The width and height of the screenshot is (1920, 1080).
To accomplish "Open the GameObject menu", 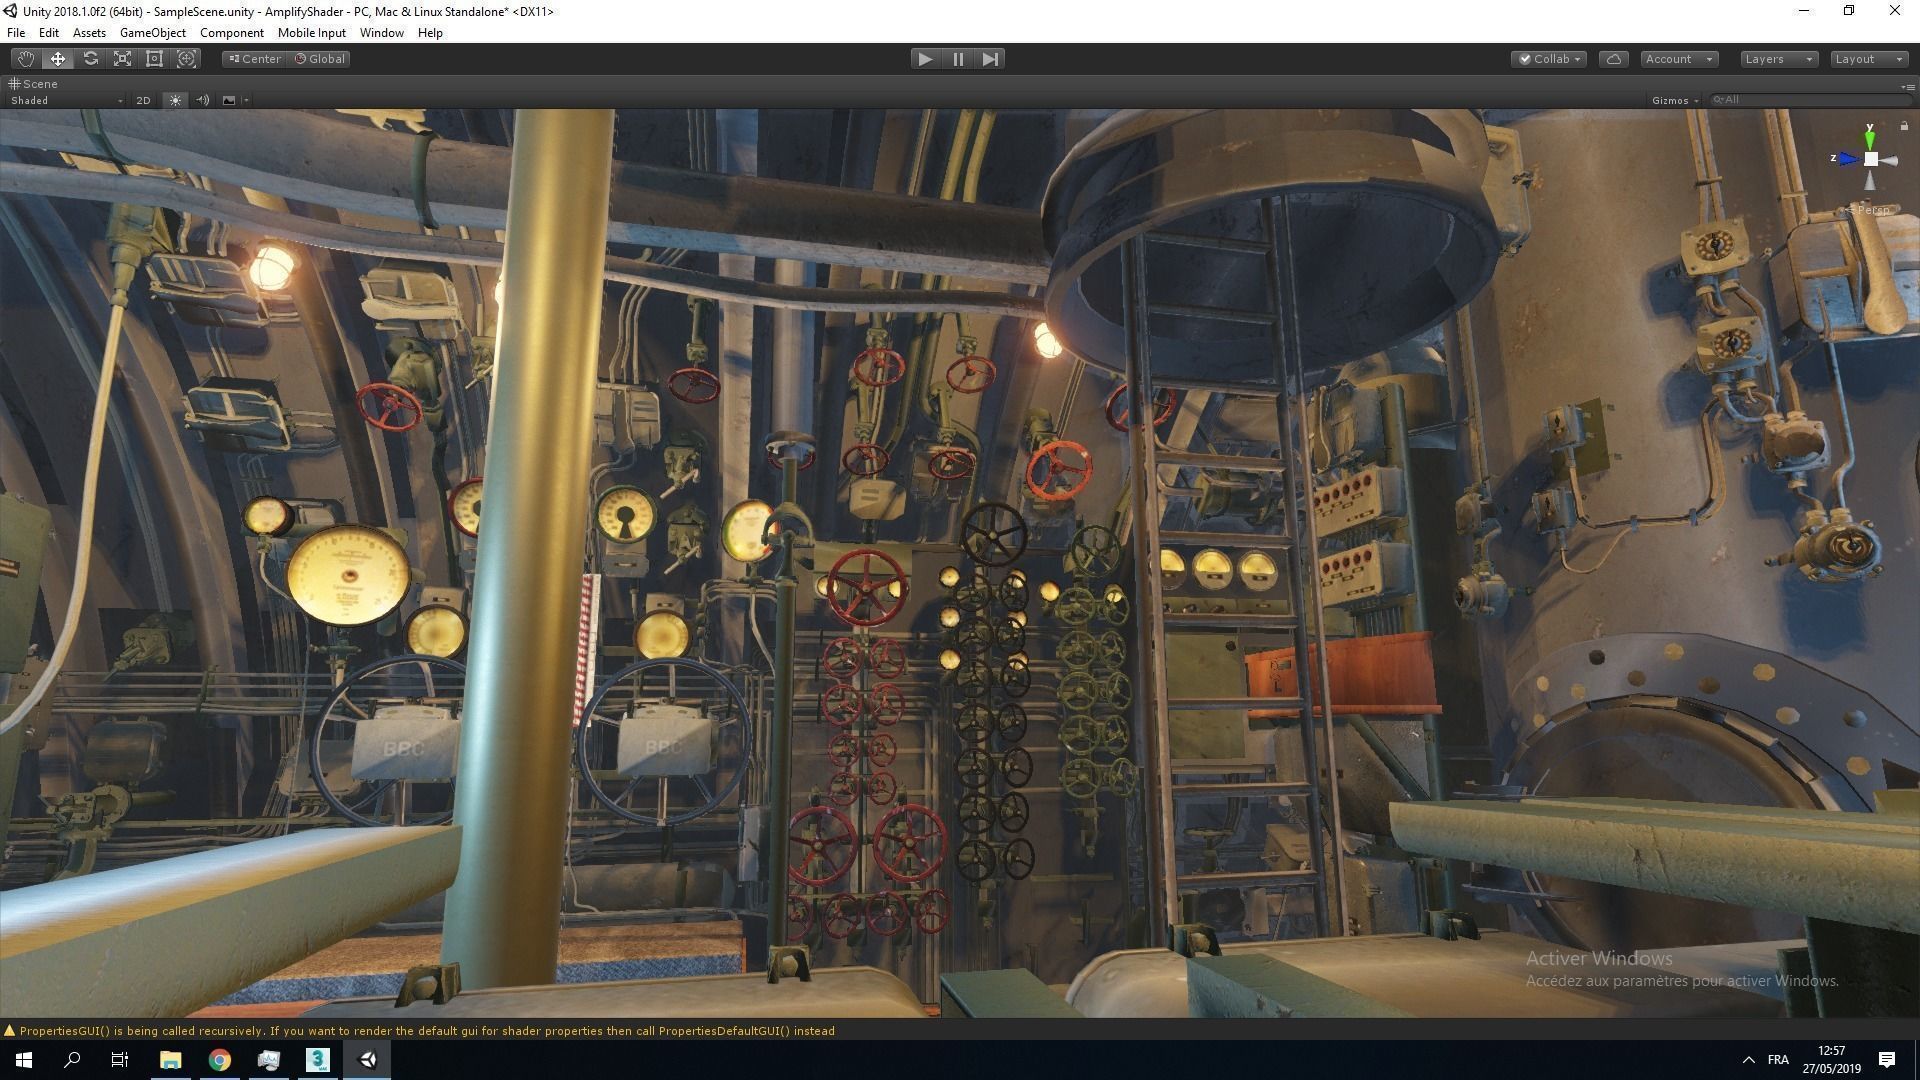I will (152, 33).
